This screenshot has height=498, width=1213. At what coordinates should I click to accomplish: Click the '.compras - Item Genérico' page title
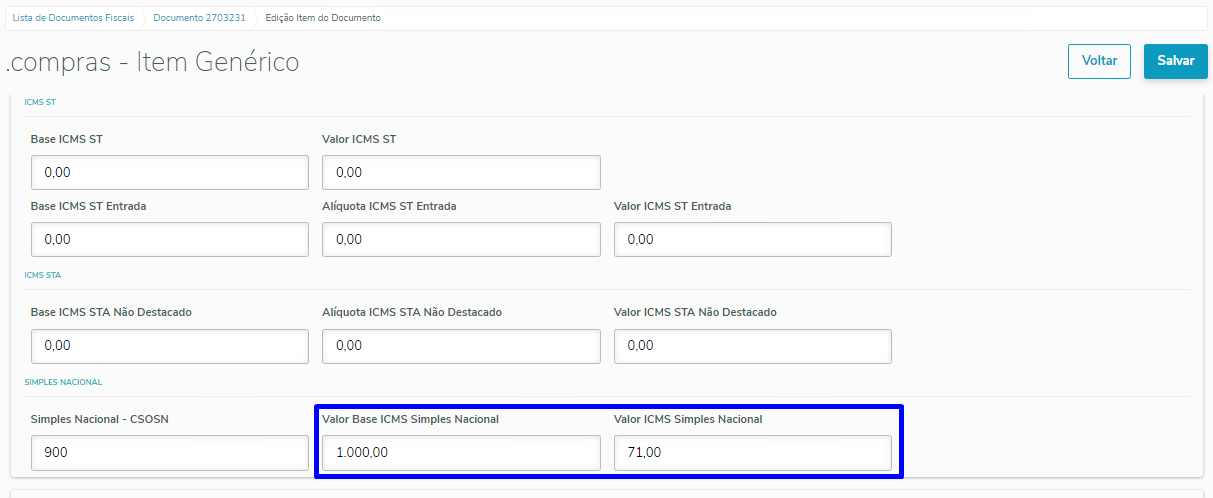point(153,62)
